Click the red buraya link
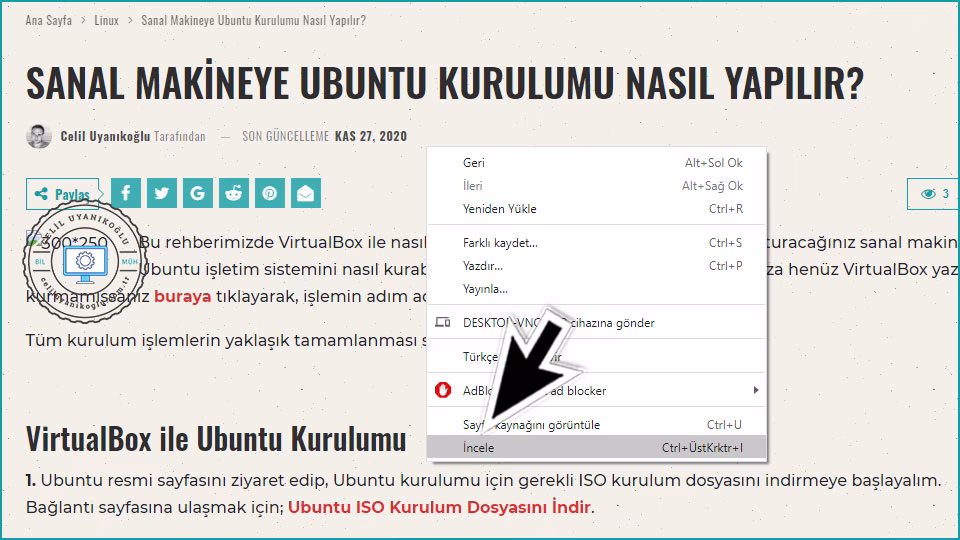The image size is (960, 540). pyautogui.click(x=182, y=296)
